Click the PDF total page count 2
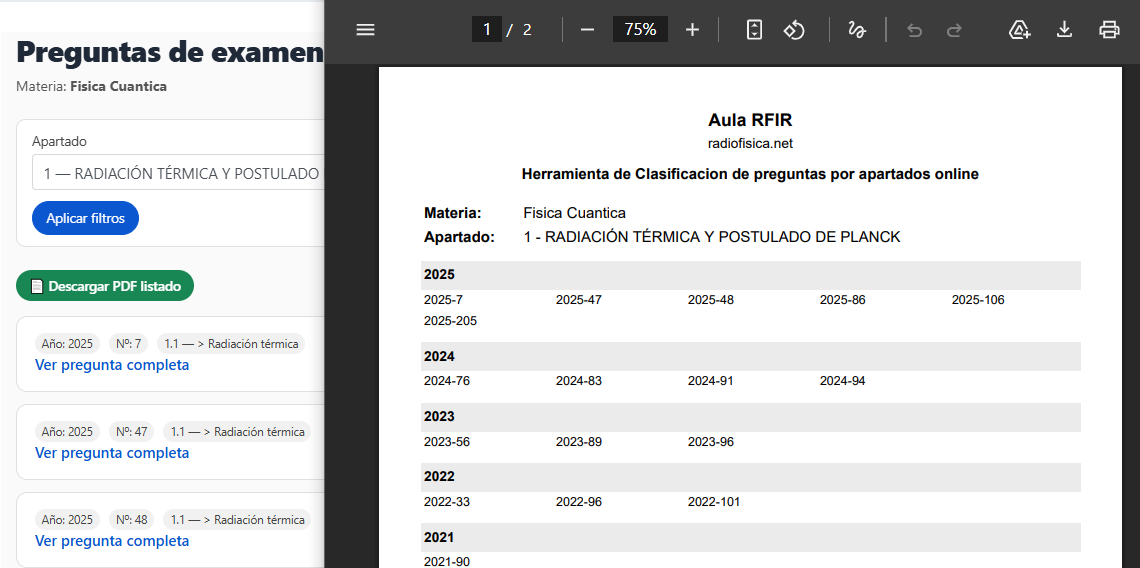1140x568 pixels. tap(527, 30)
